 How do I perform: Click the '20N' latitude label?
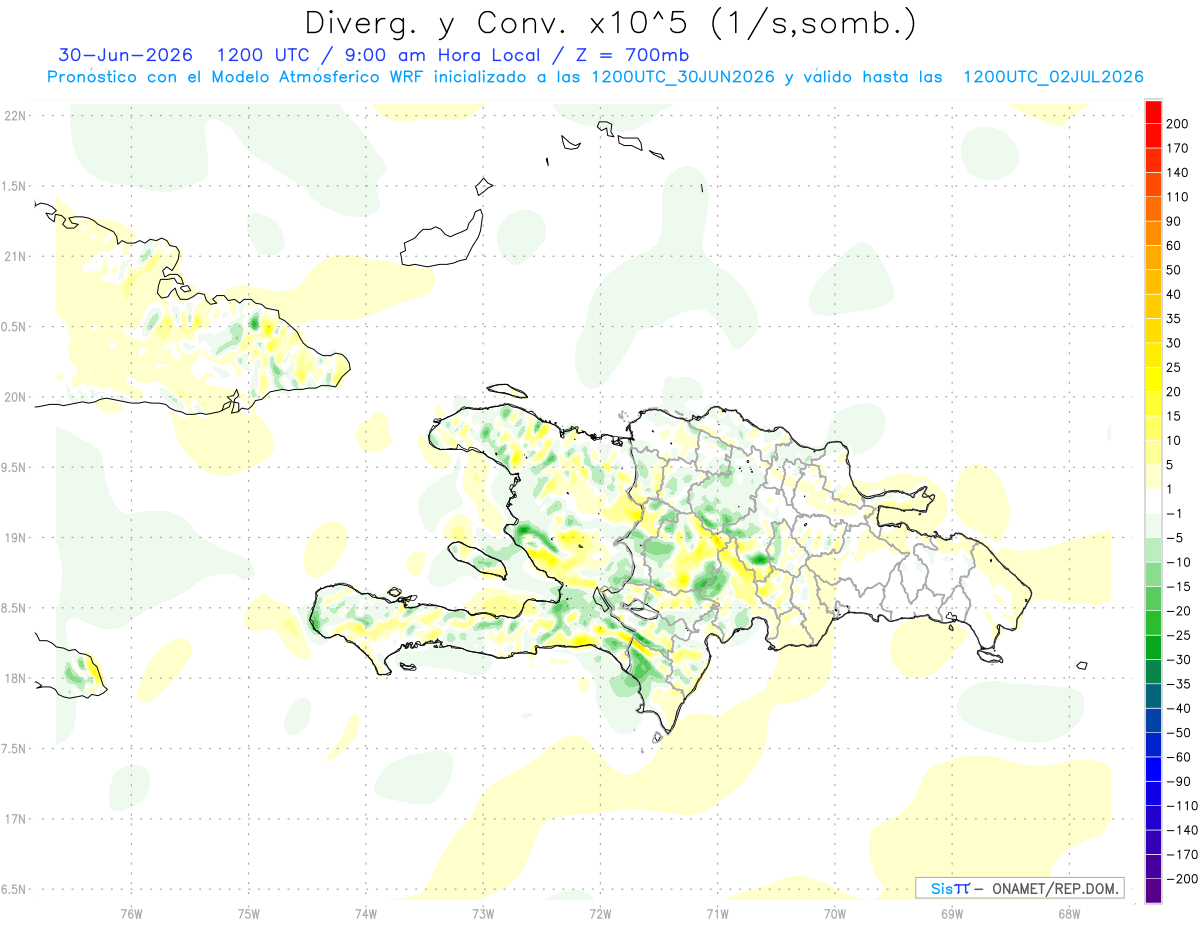(14, 397)
